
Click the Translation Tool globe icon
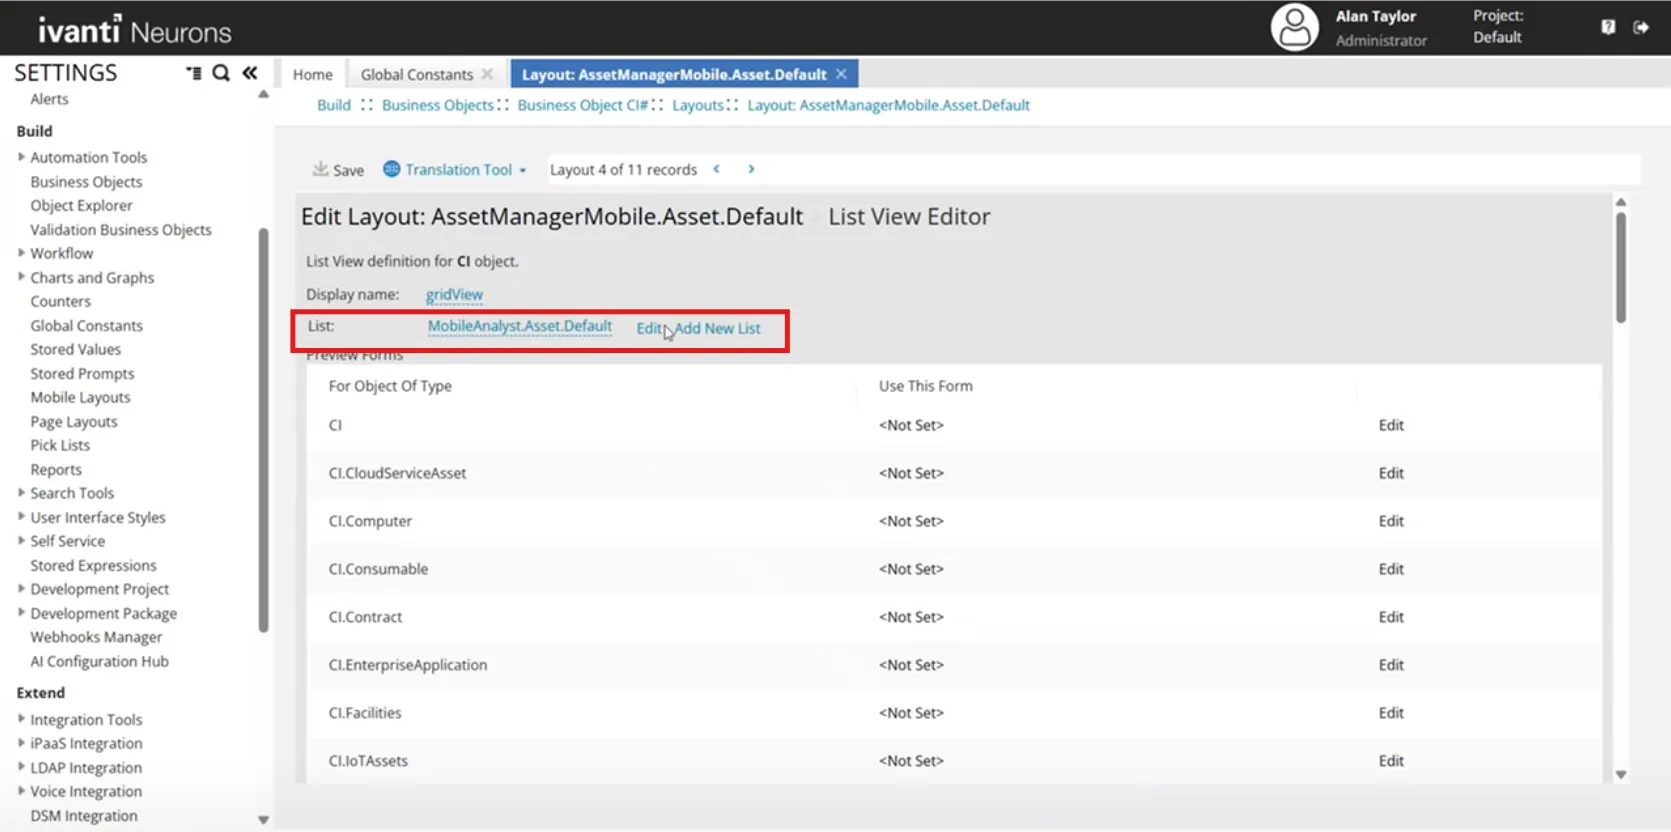(x=392, y=169)
